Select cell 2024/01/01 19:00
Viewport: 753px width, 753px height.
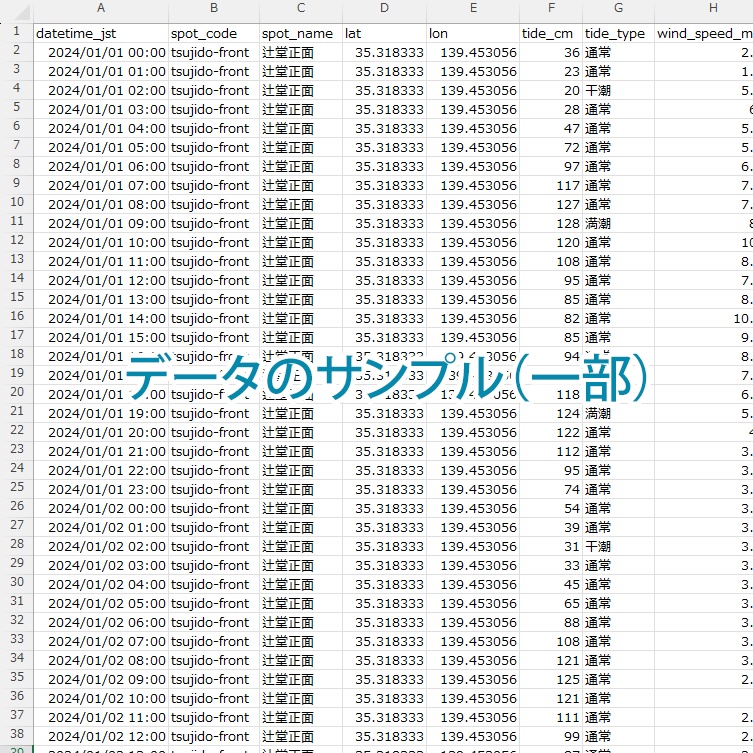[101, 413]
